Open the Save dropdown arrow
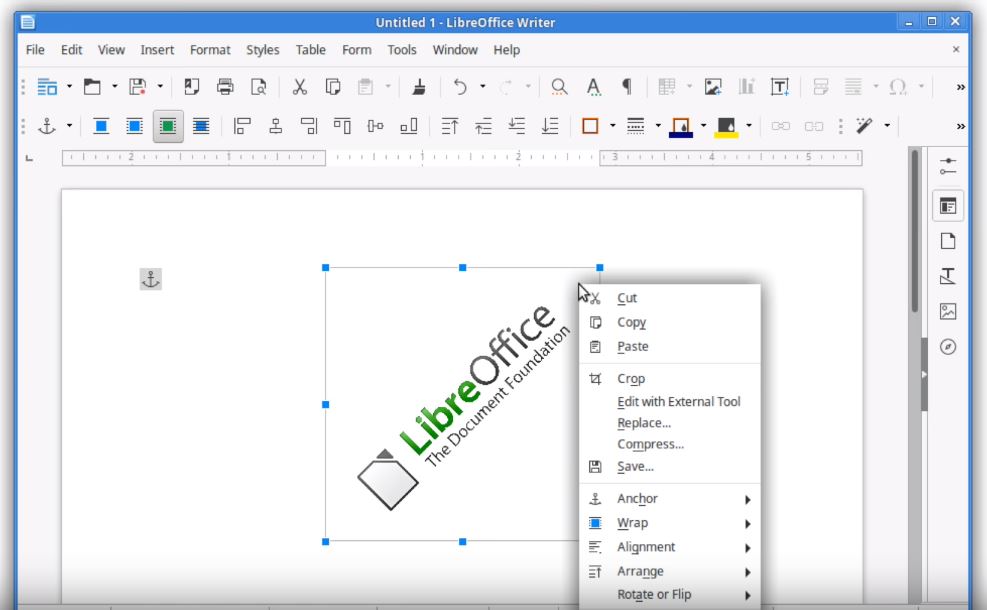 (160, 86)
